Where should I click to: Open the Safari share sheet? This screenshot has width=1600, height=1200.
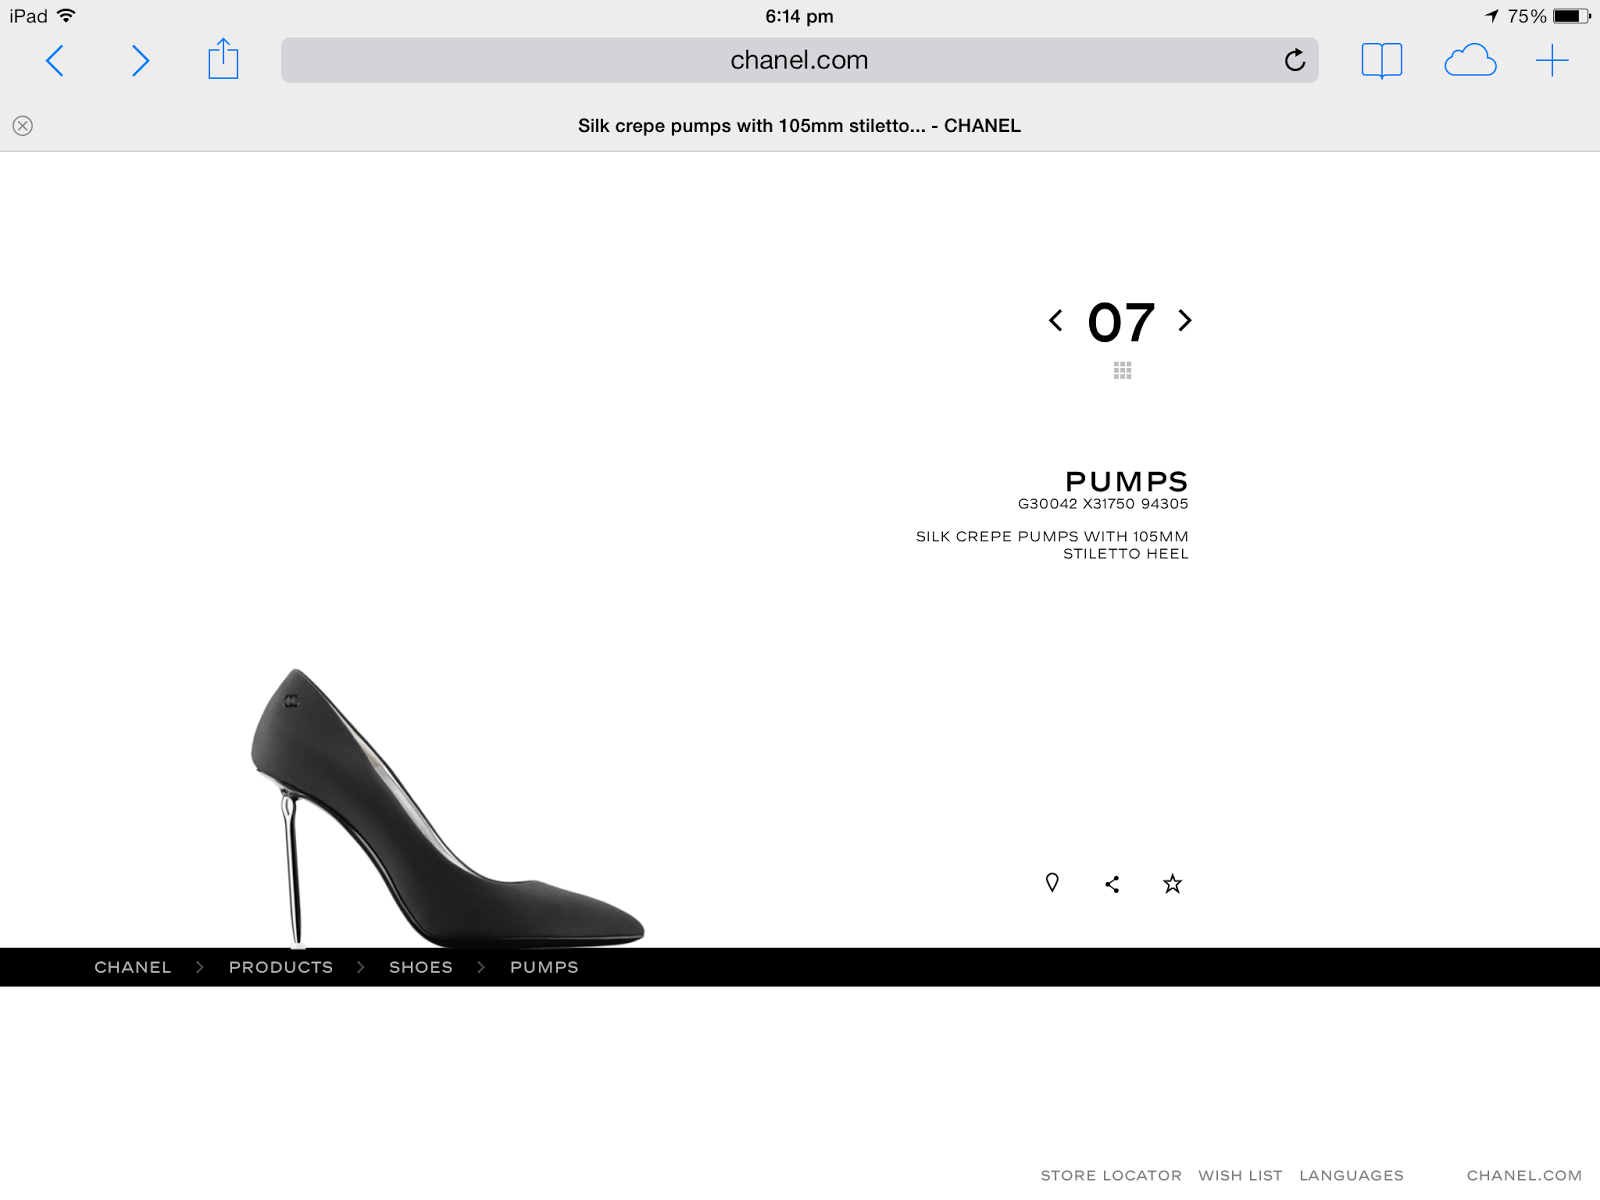pos(223,59)
